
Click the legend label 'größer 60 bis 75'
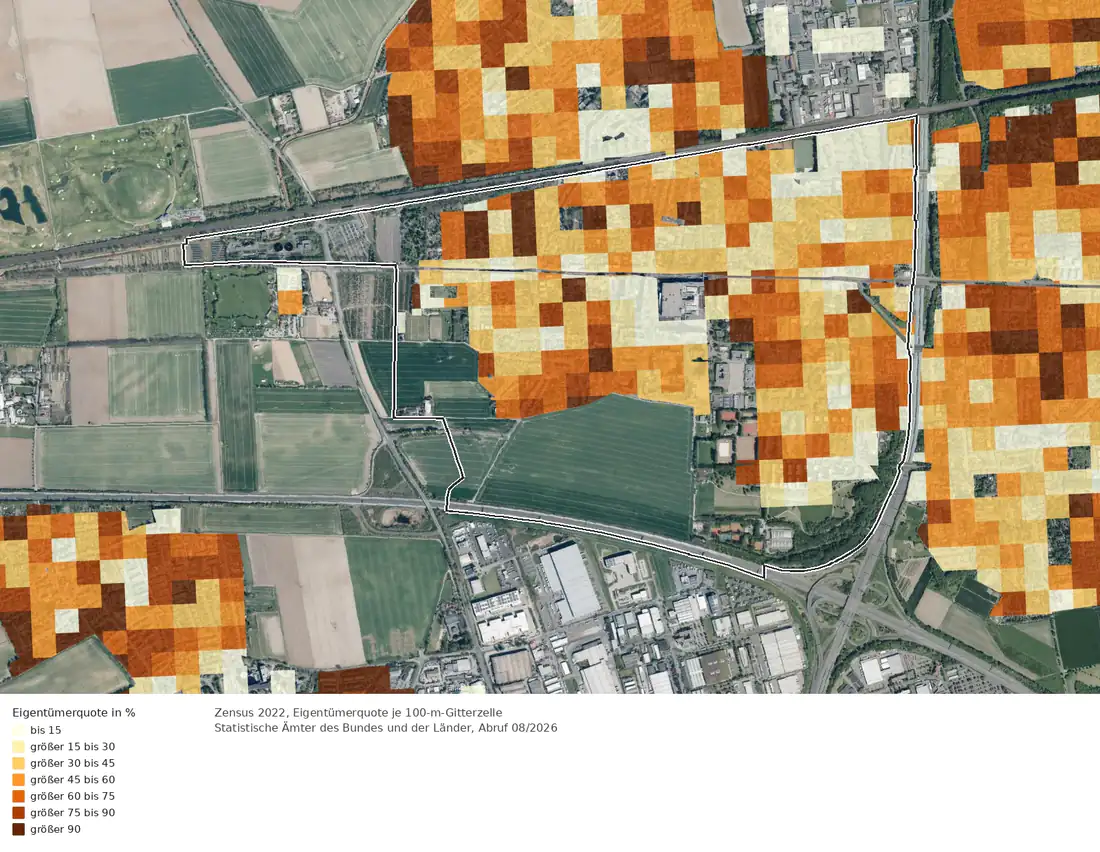72,796
